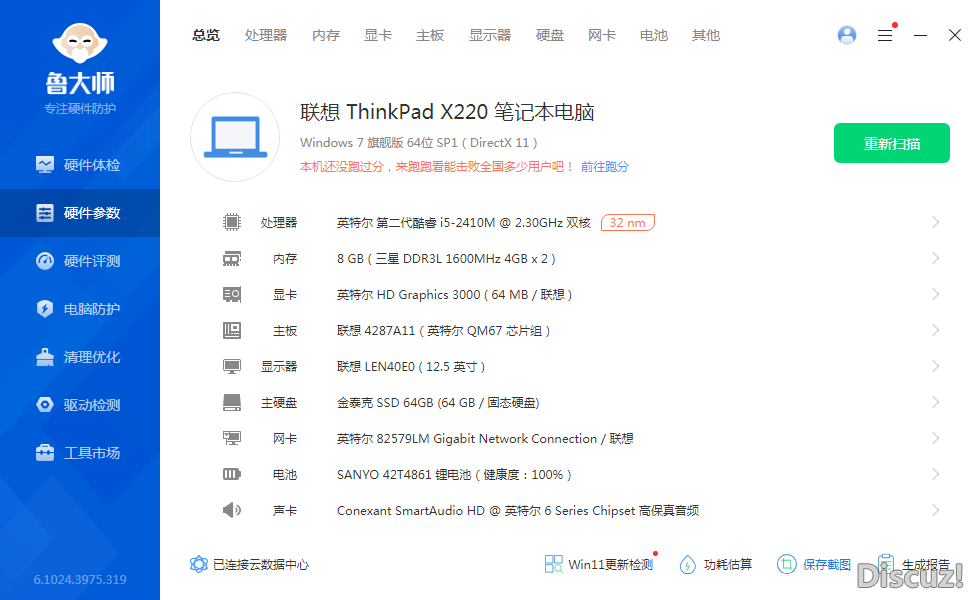Click the main hard disk icon
This screenshot has height=600, width=980.
[232, 402]
